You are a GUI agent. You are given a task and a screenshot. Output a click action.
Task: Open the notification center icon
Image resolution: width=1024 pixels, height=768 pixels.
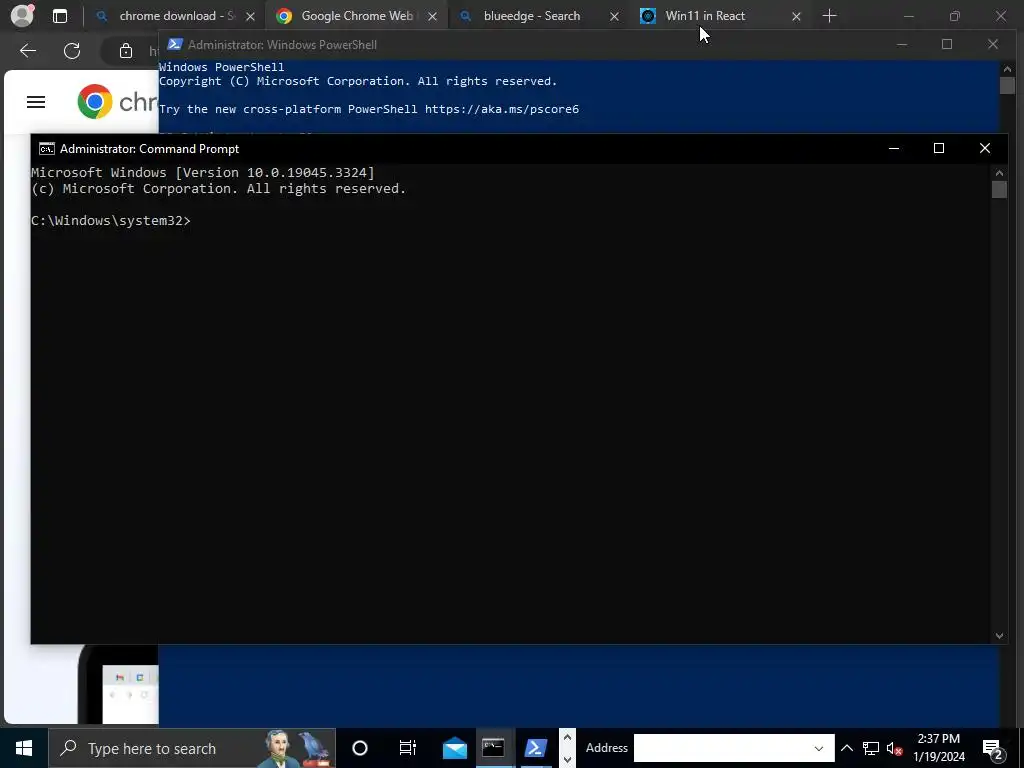[993, 748]
